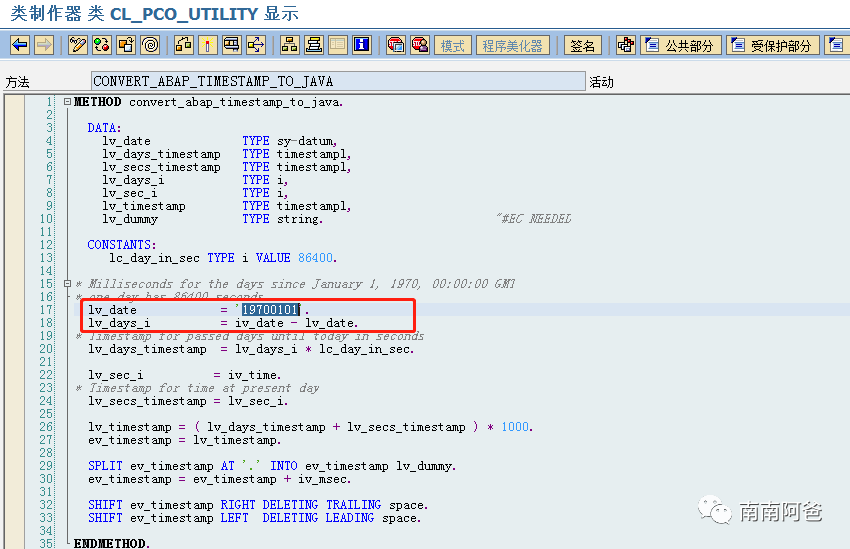Open the 受保护部分 protected section button
Viewport: 850px width, 549px height.
pos(772,46)
